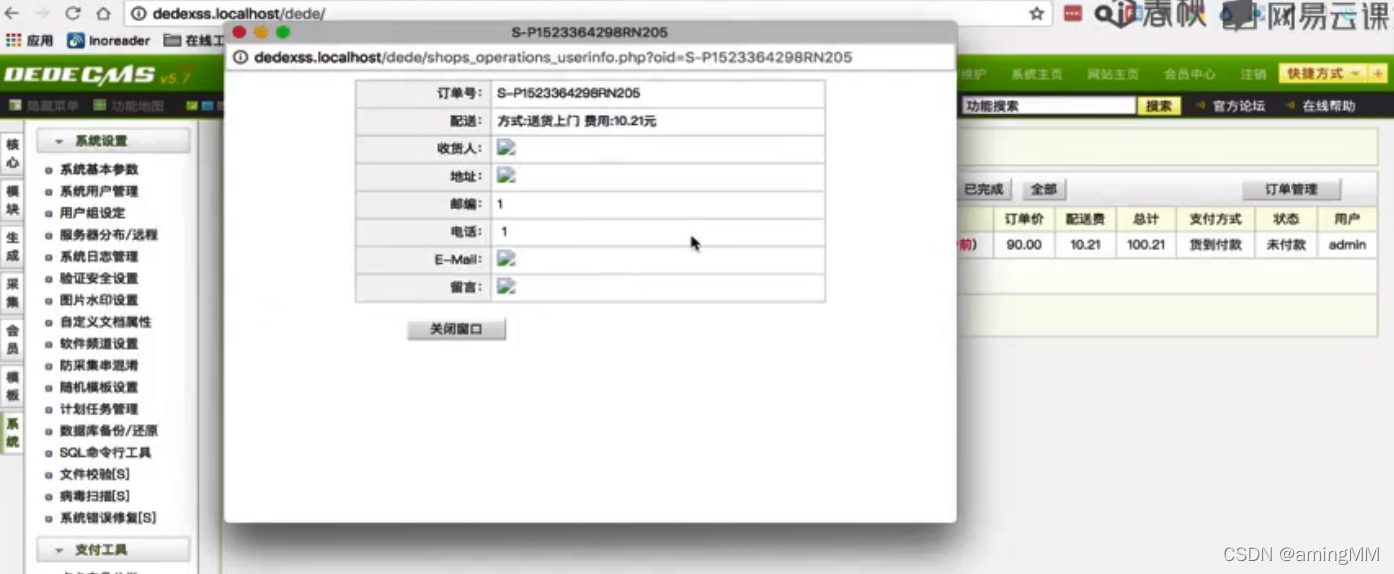Open 用户组设定 in the sidebar

pyautogui.click(x=92, y=213)
